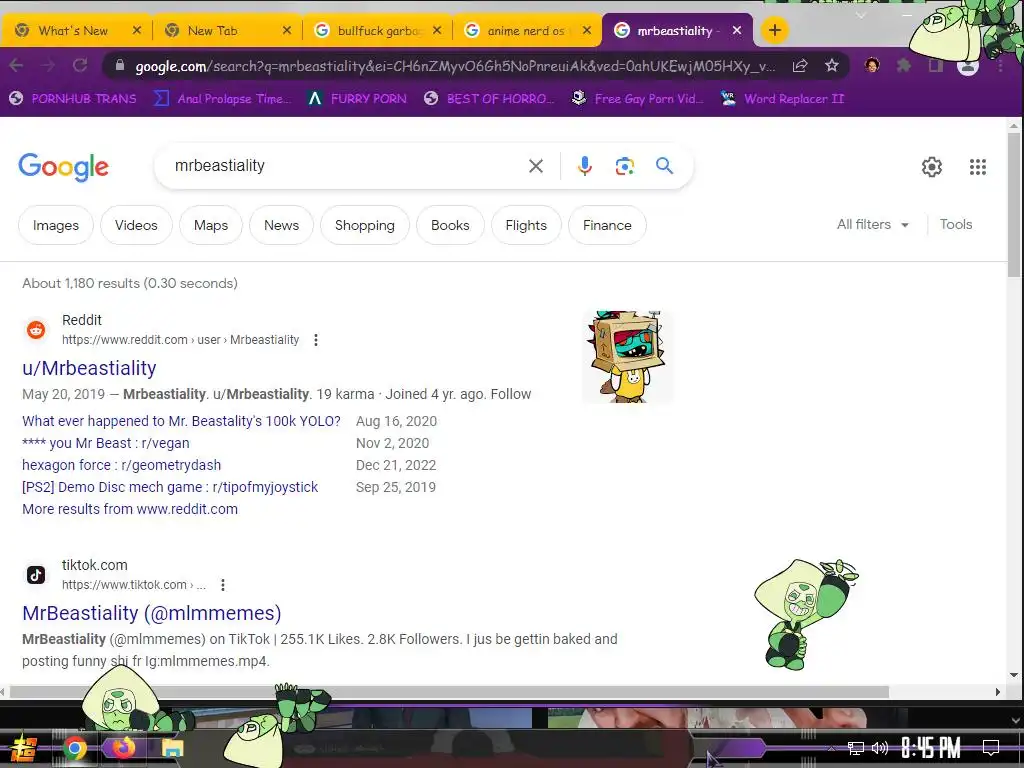Select the News filter chip

281,225
